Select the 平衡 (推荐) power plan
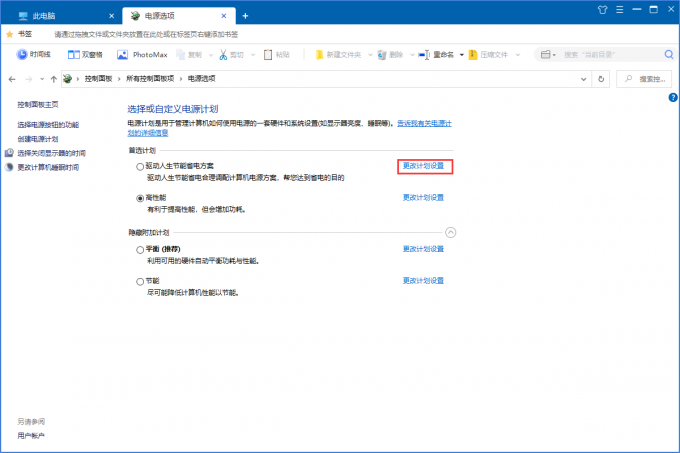The width and height of the screenshot is (680, 453). [140, 250]
